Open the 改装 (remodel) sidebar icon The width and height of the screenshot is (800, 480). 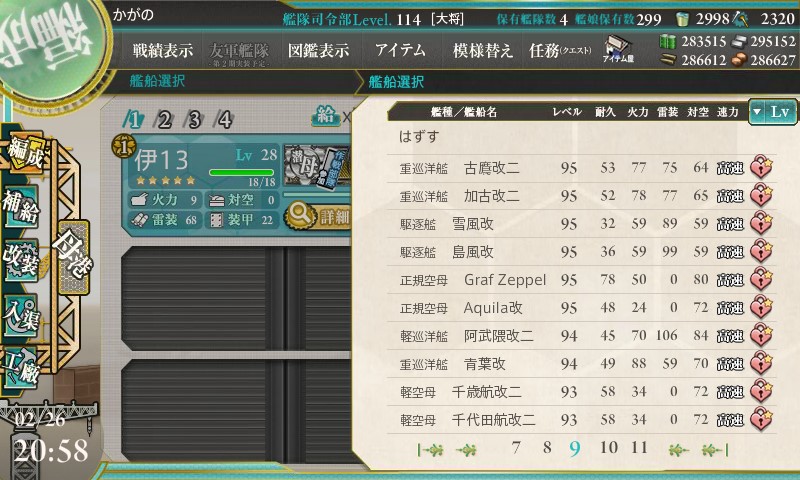[x=21, y=260]
